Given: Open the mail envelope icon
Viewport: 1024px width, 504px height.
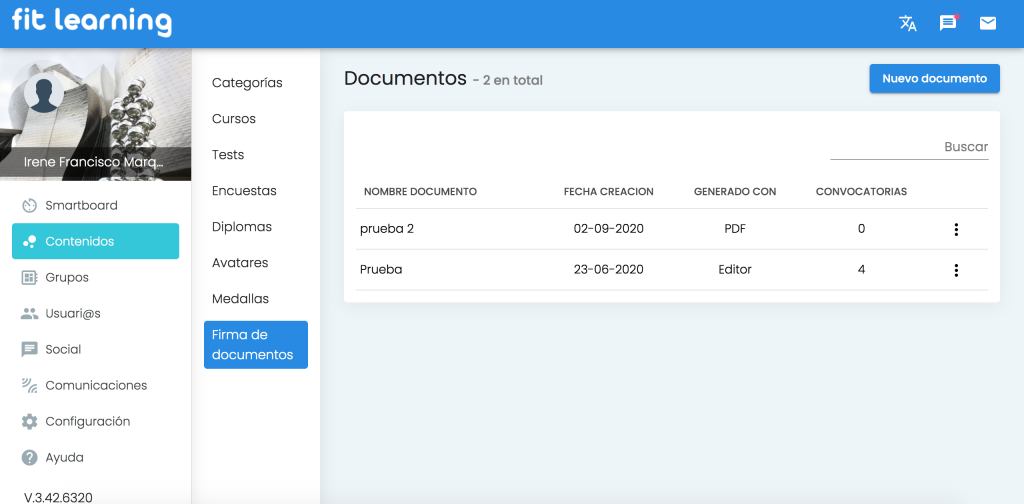Looking at the screenshot, I should click(988, 23).
